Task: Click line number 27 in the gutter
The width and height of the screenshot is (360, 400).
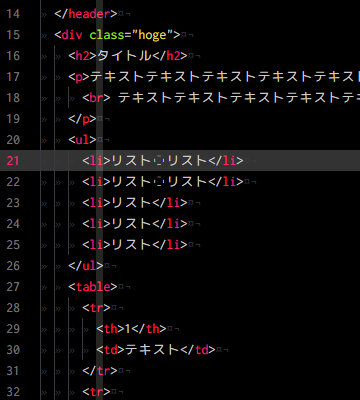Action: click(13, 287)
